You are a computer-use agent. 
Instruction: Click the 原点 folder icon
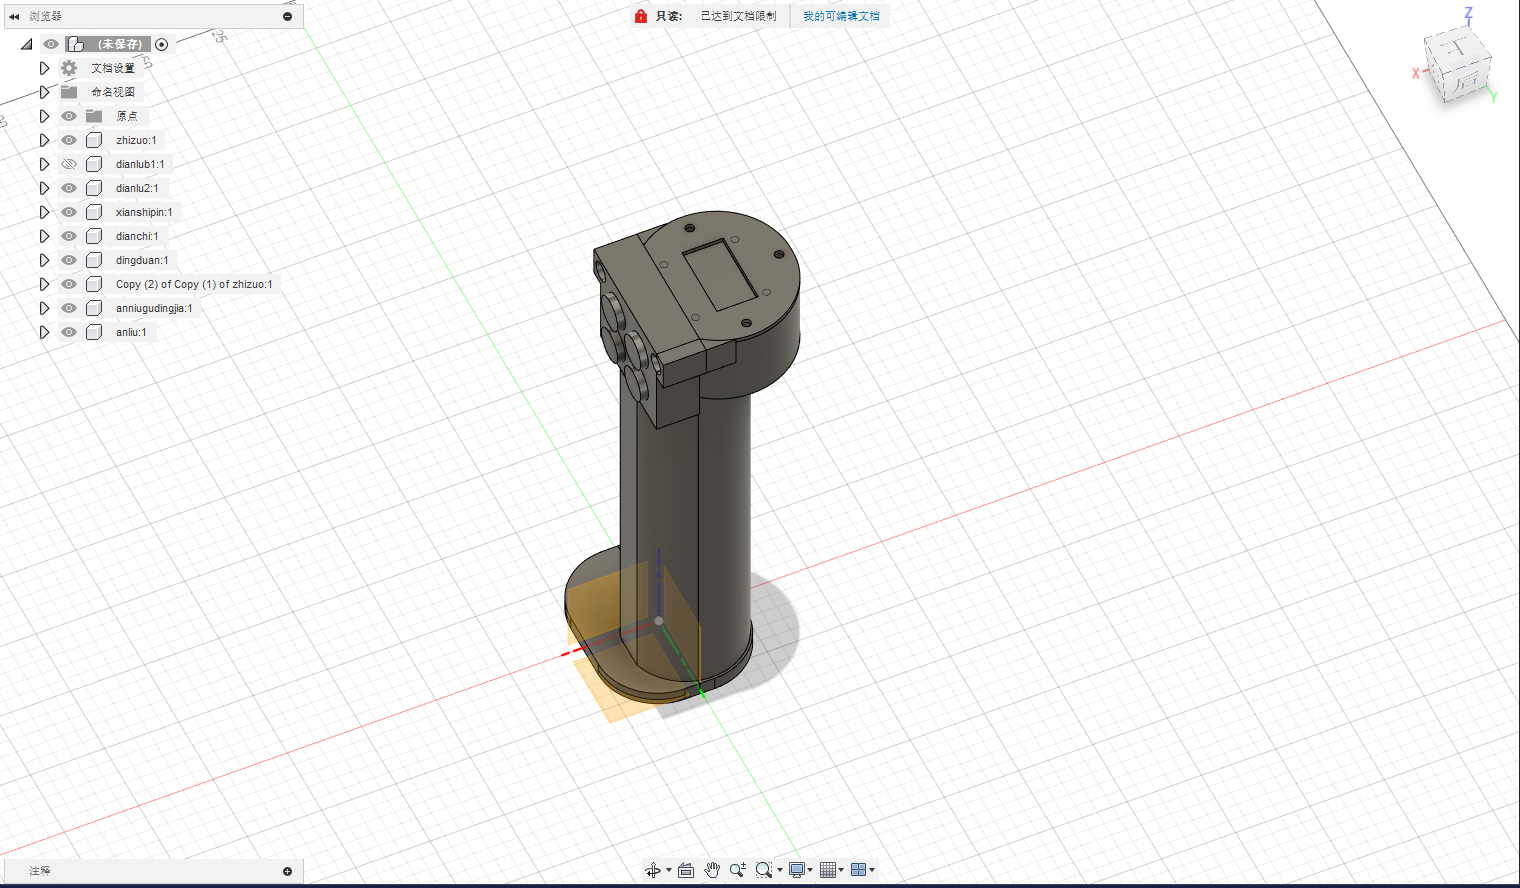tap(94, 116)
